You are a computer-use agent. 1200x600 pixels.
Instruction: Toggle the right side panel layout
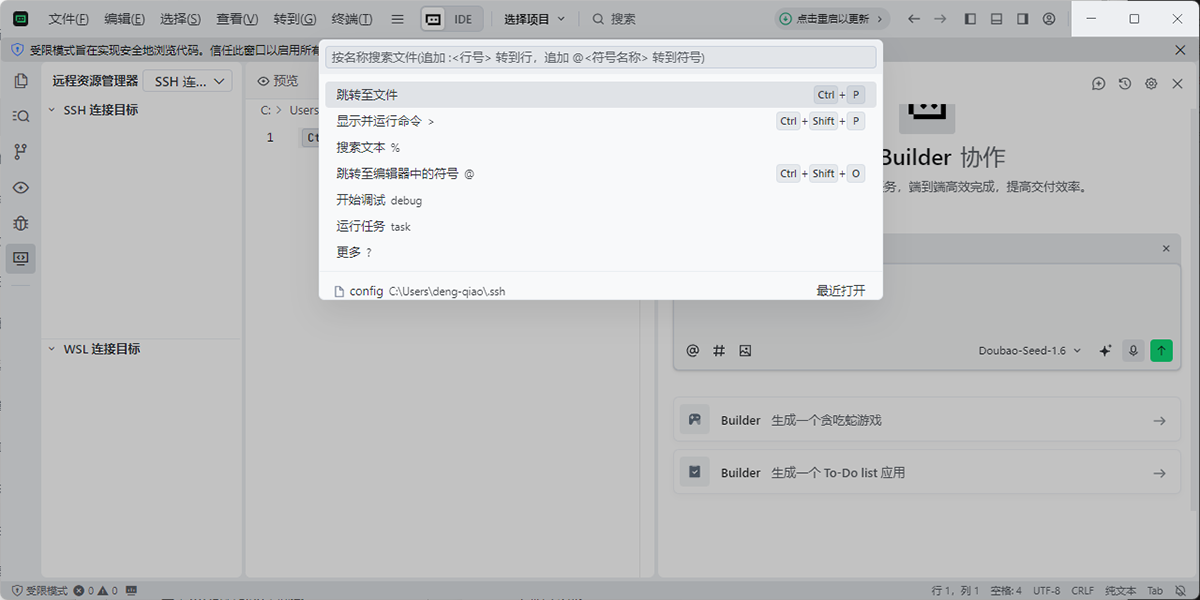click(x=1022, y=19)
